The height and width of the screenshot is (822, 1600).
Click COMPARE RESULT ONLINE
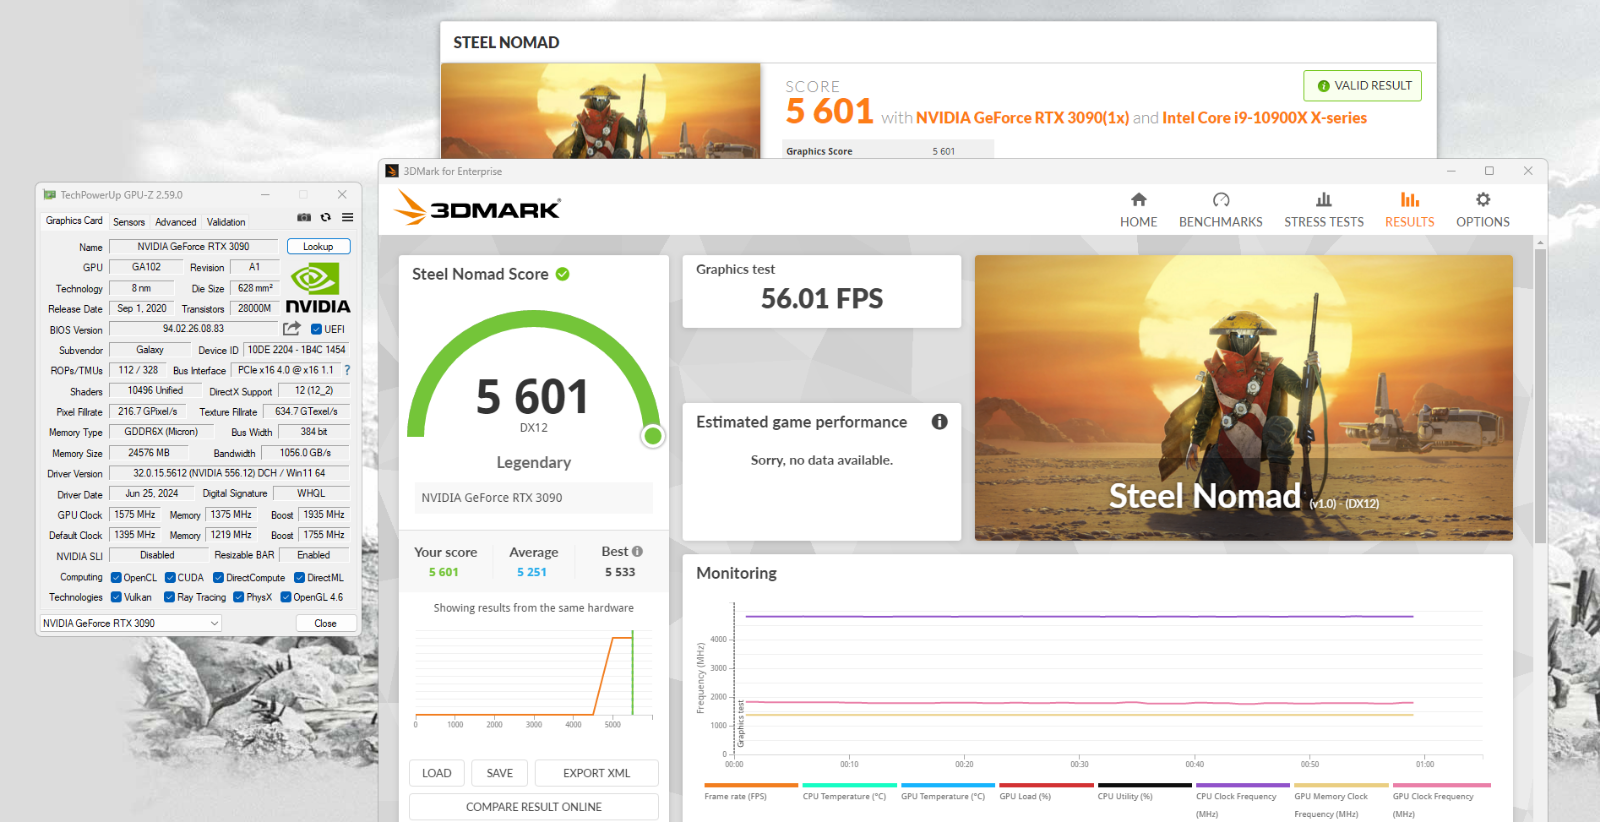(533, 807)
